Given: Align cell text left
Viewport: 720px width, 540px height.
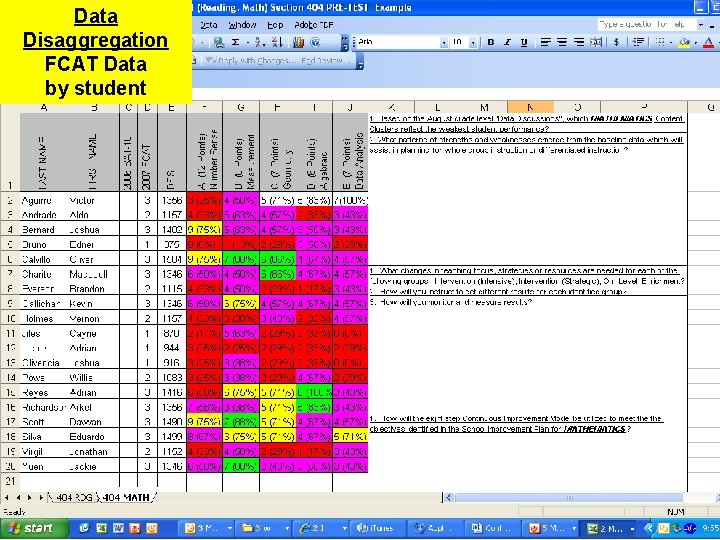Looking at the screenshot, I should [545, 42].
